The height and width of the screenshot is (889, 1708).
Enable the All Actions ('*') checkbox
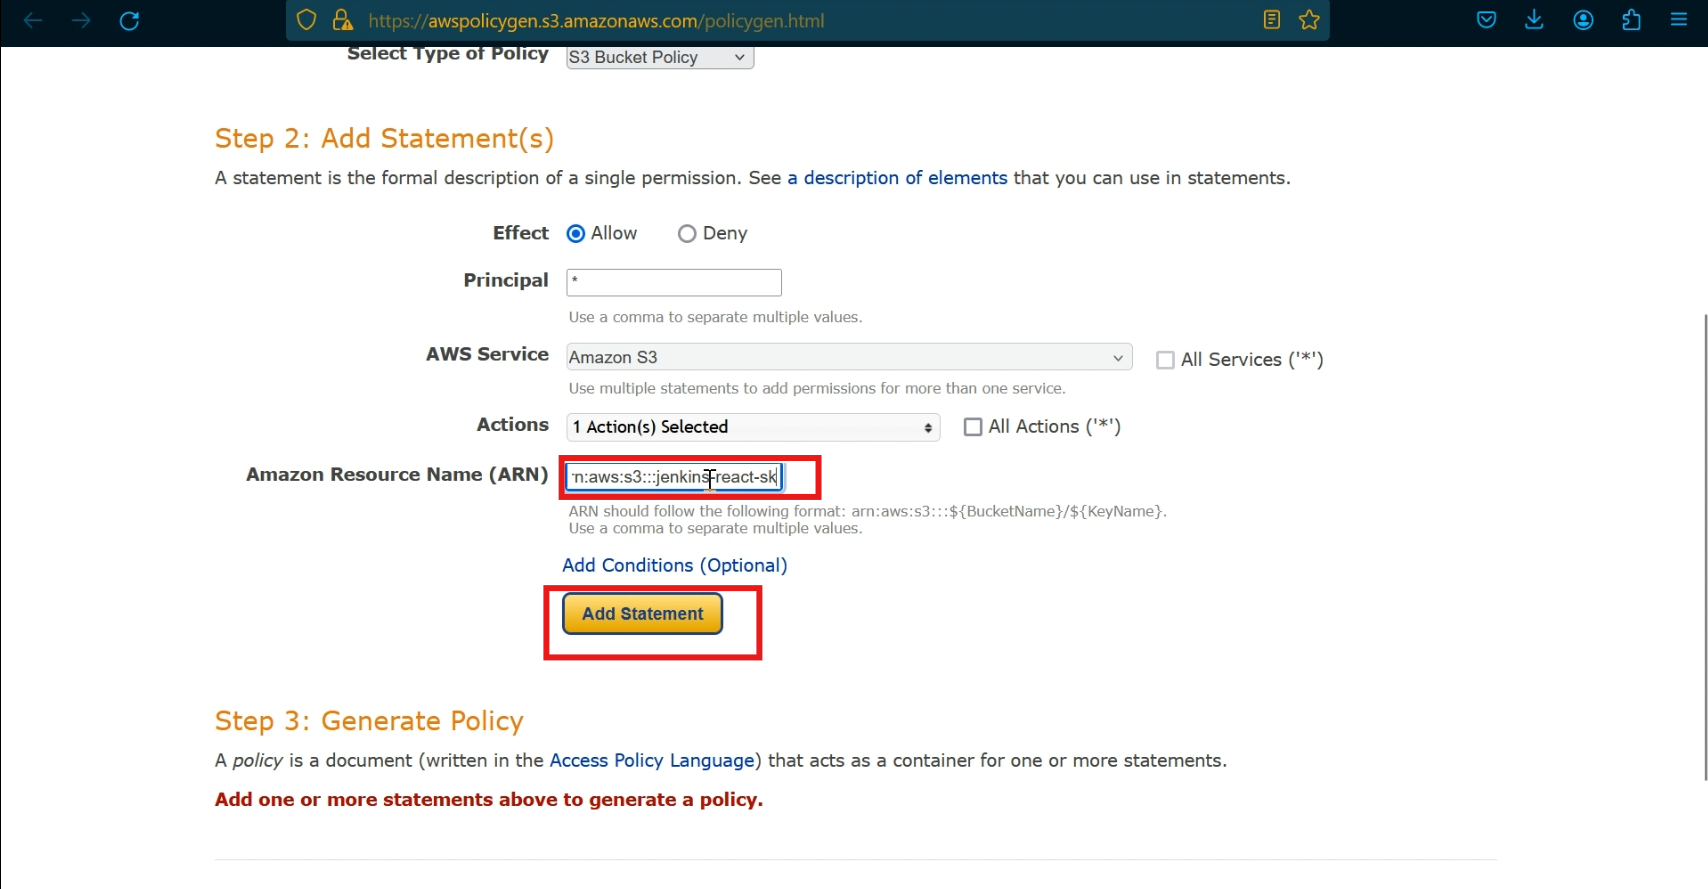[x=973, y=427]
